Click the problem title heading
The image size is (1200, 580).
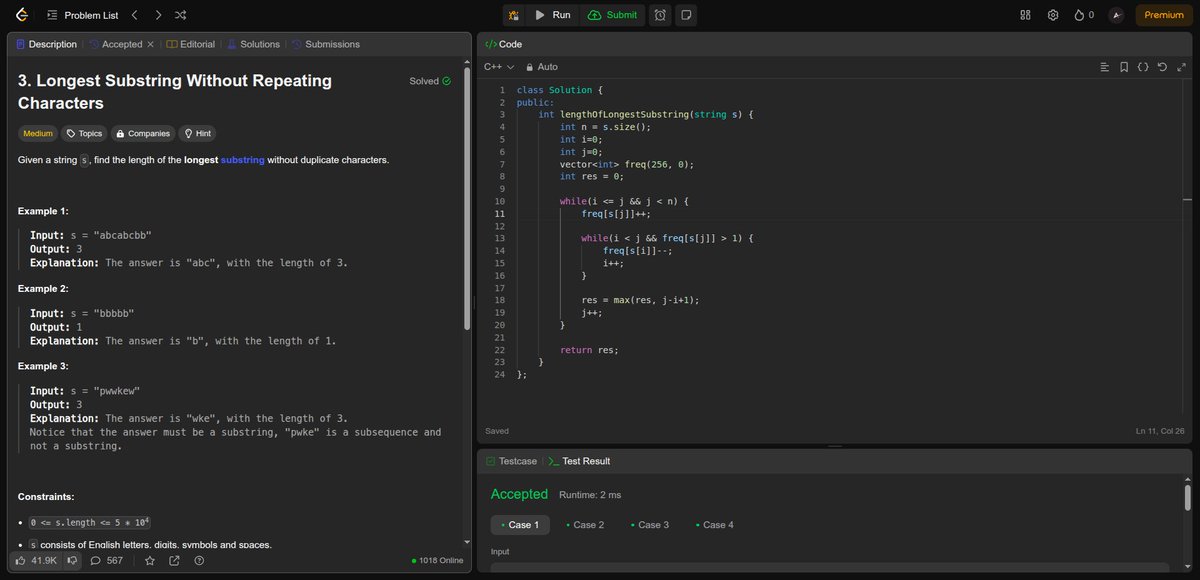click(175, 91)
